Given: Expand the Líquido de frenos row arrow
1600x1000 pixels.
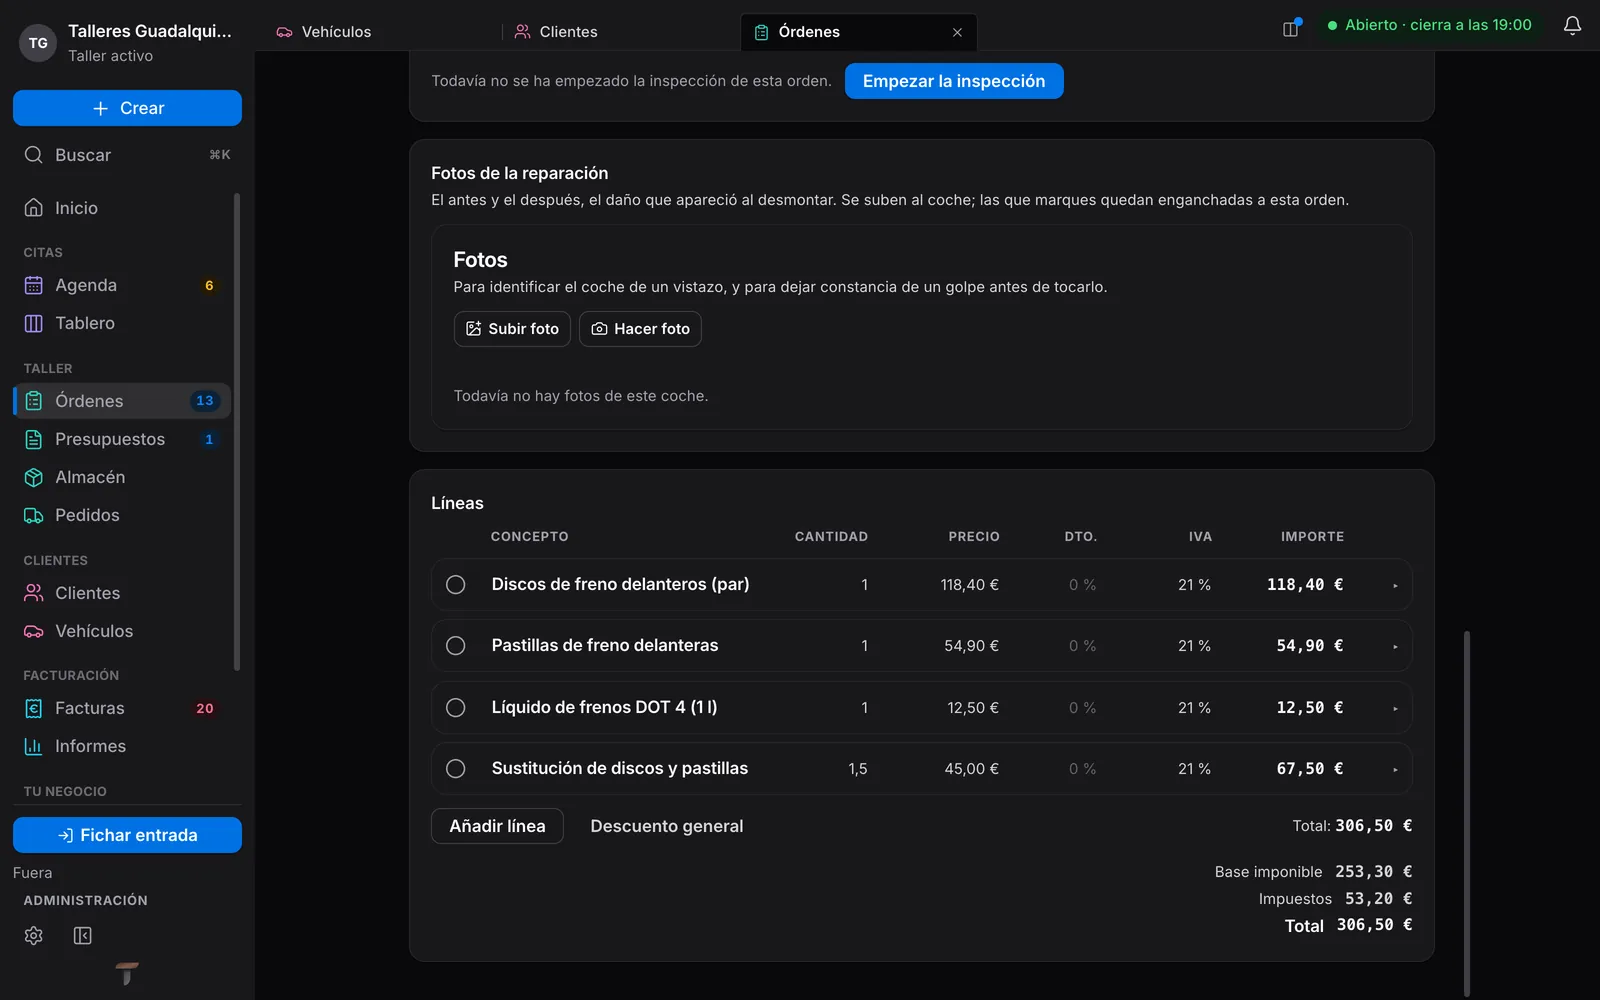Looking at the screenshot, I should point(1395,709).
